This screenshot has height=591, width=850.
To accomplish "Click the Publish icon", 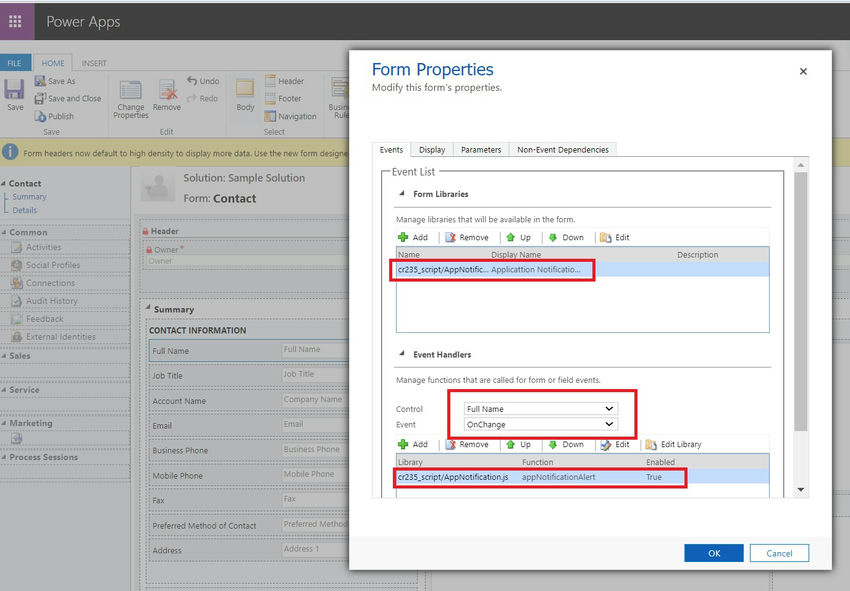I will point(55,115).
